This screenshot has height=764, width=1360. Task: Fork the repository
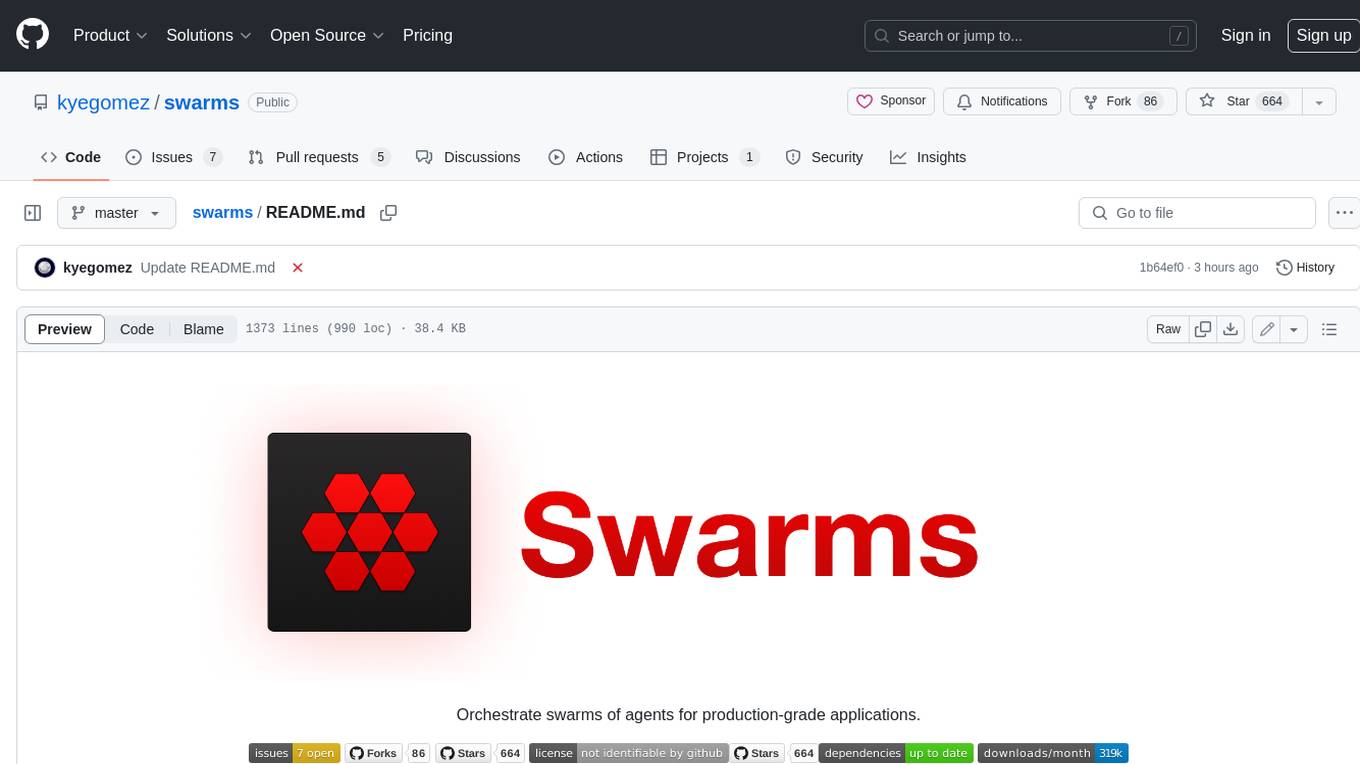pyautogui.click(x=1123, y=101)
